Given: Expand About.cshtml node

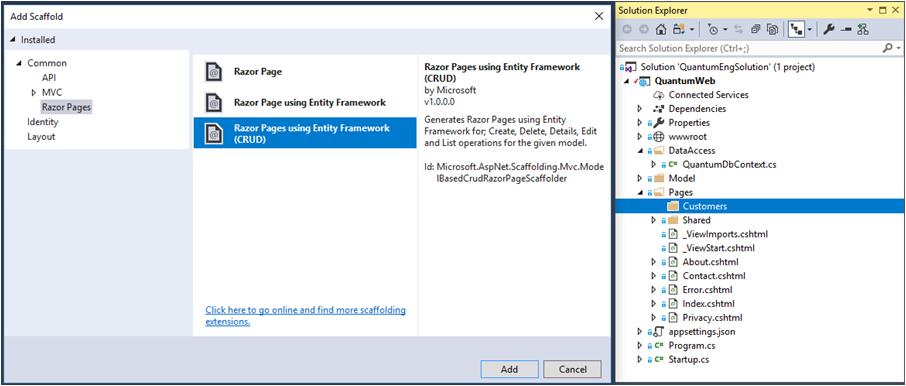Looking at the screenshot, I should coord(653,262).
